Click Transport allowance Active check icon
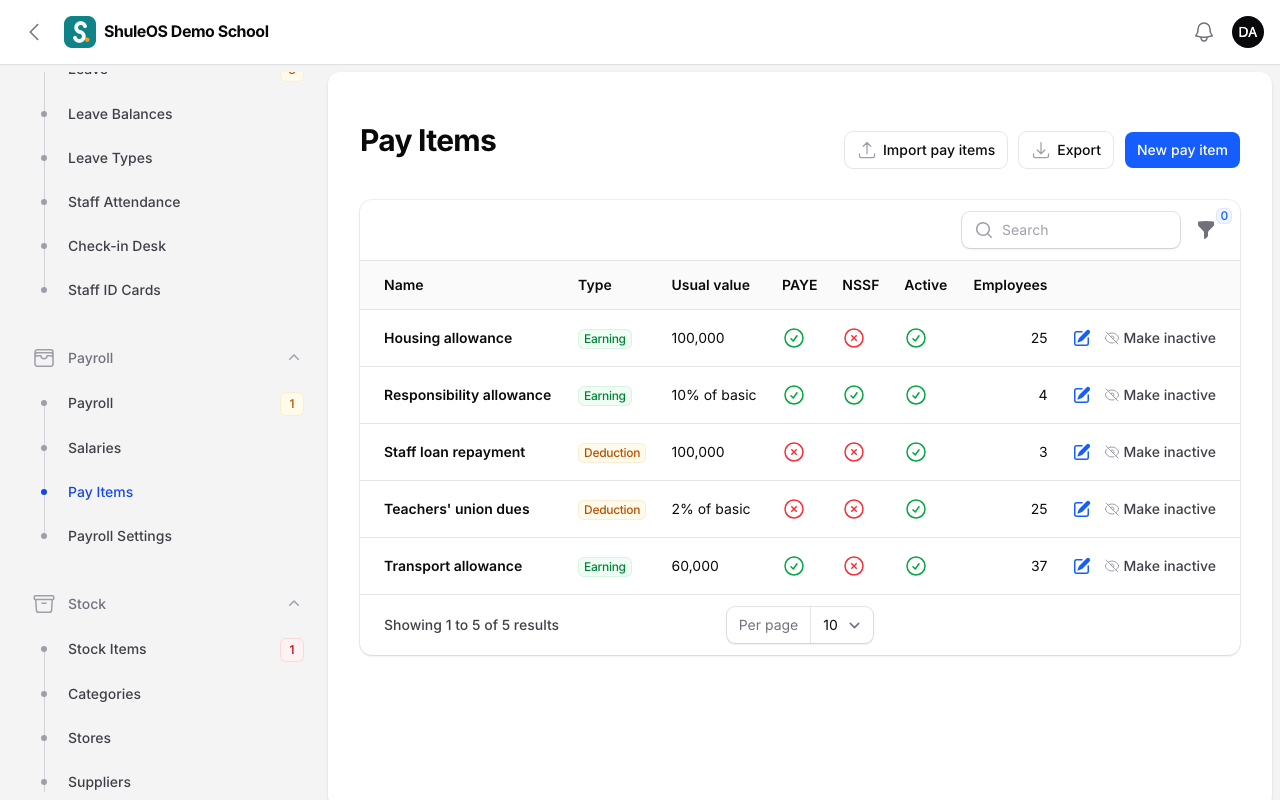The height and width of the screenshot is (800, 1280). 916,566
